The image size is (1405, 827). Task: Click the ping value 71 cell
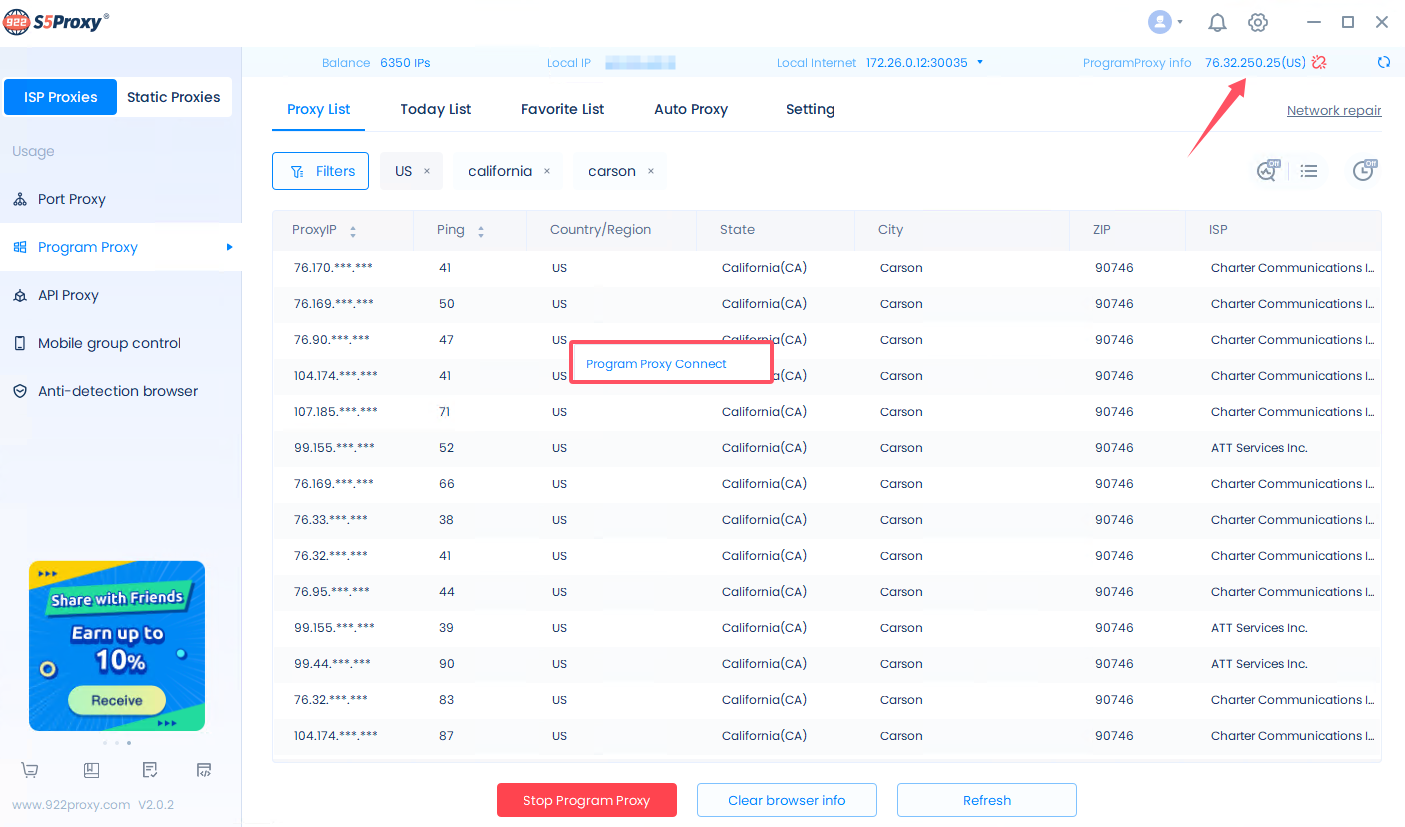(446, 412)
